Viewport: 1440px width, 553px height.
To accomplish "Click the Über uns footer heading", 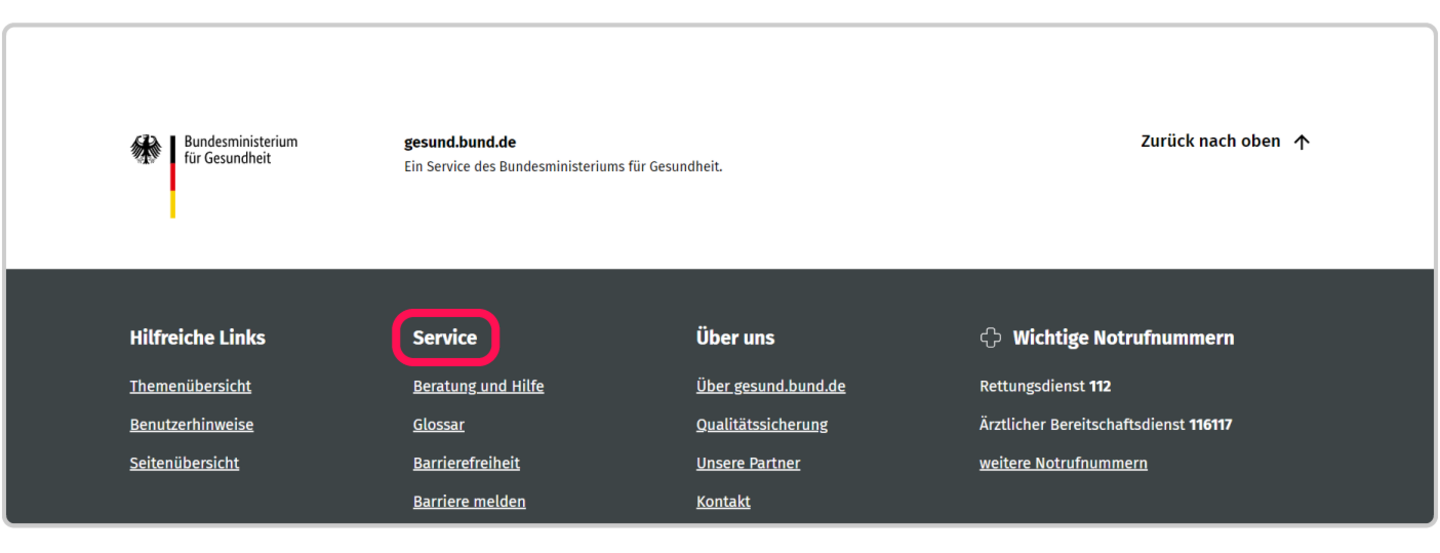I will tap(735, 338).
